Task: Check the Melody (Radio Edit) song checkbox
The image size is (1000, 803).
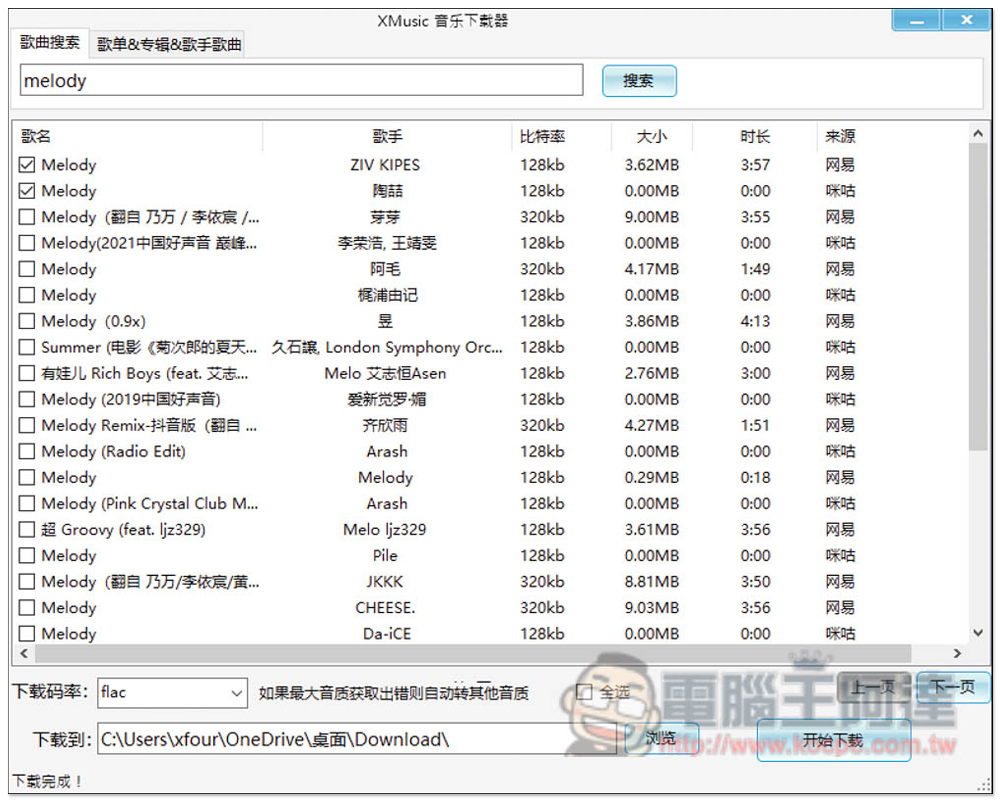Action: 27,451
